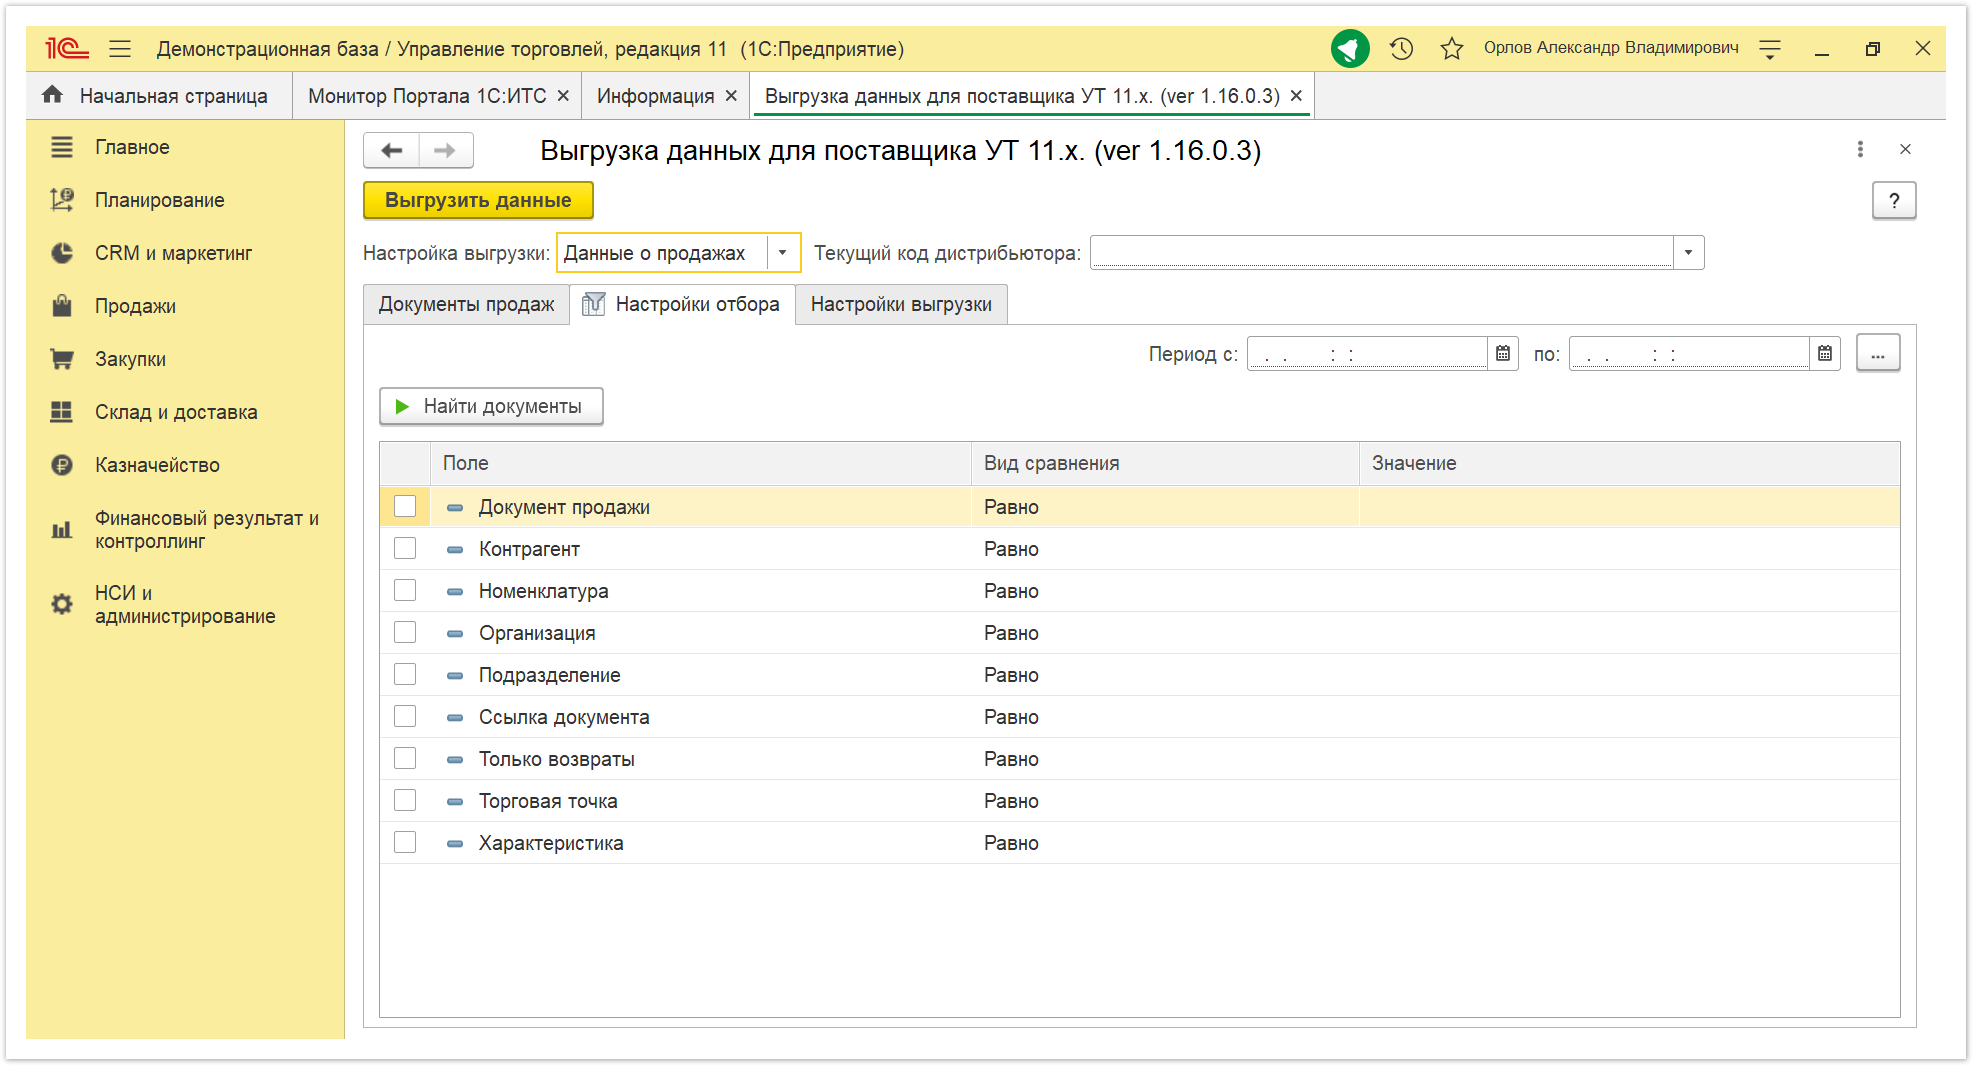
Task: Go forward with the right arrow
Action: pos(446,150)
